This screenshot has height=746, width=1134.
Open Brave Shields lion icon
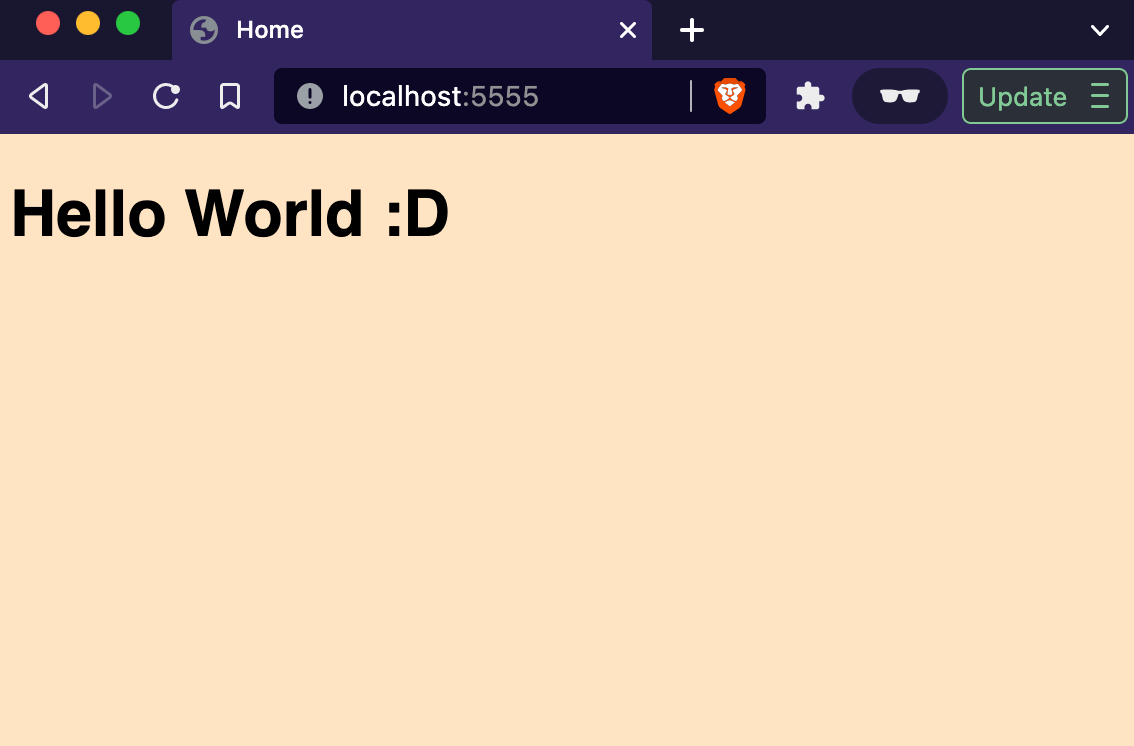730,96
